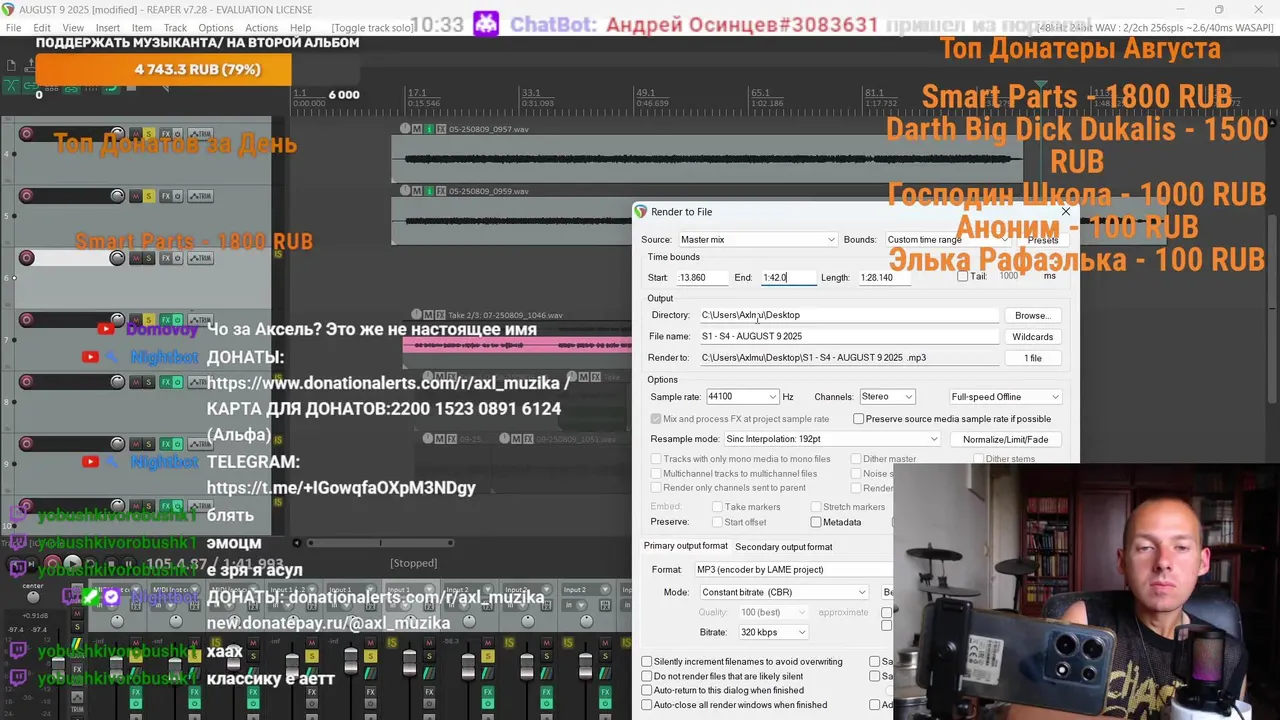1280x720 pixels.
Task: Open the Sample rate 44100 dropdown
Action: point(741,397)
